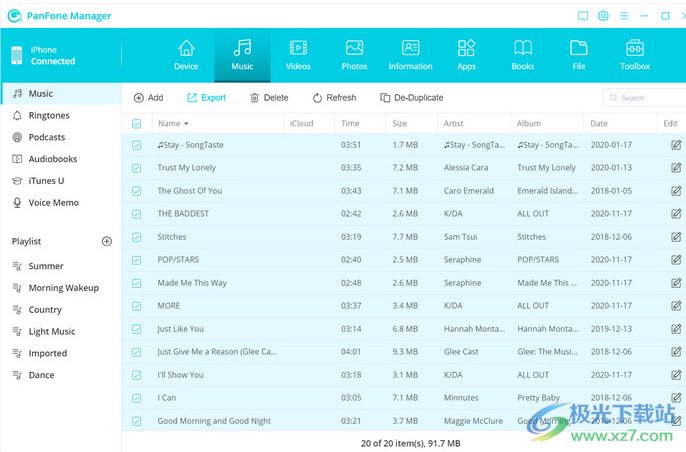Switch to the Books tab

pyautogui.click(x=523, y=56)
